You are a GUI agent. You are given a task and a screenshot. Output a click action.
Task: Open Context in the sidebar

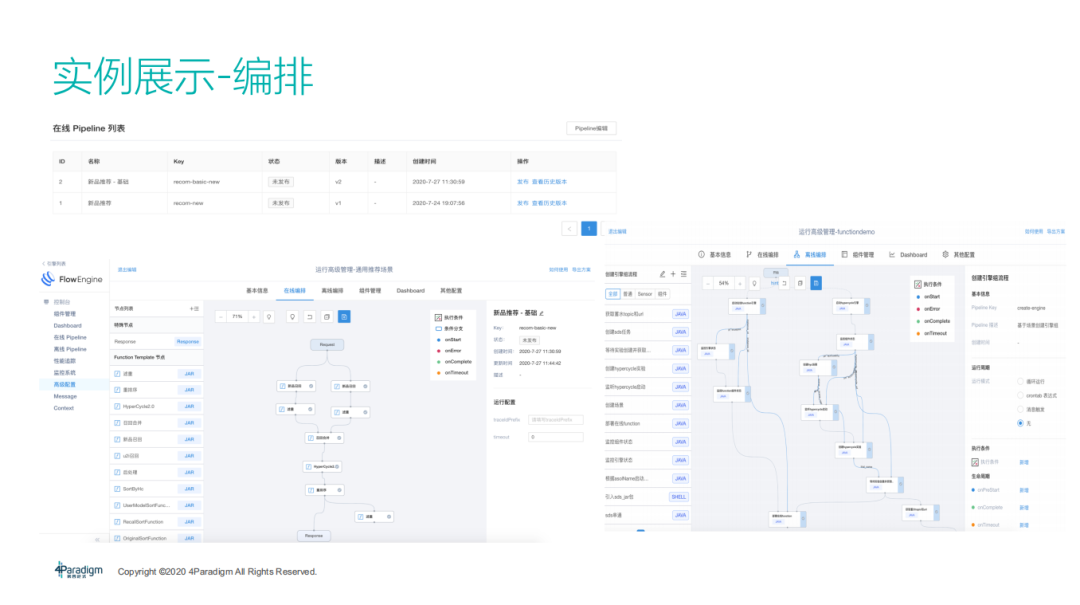point(63,408)
